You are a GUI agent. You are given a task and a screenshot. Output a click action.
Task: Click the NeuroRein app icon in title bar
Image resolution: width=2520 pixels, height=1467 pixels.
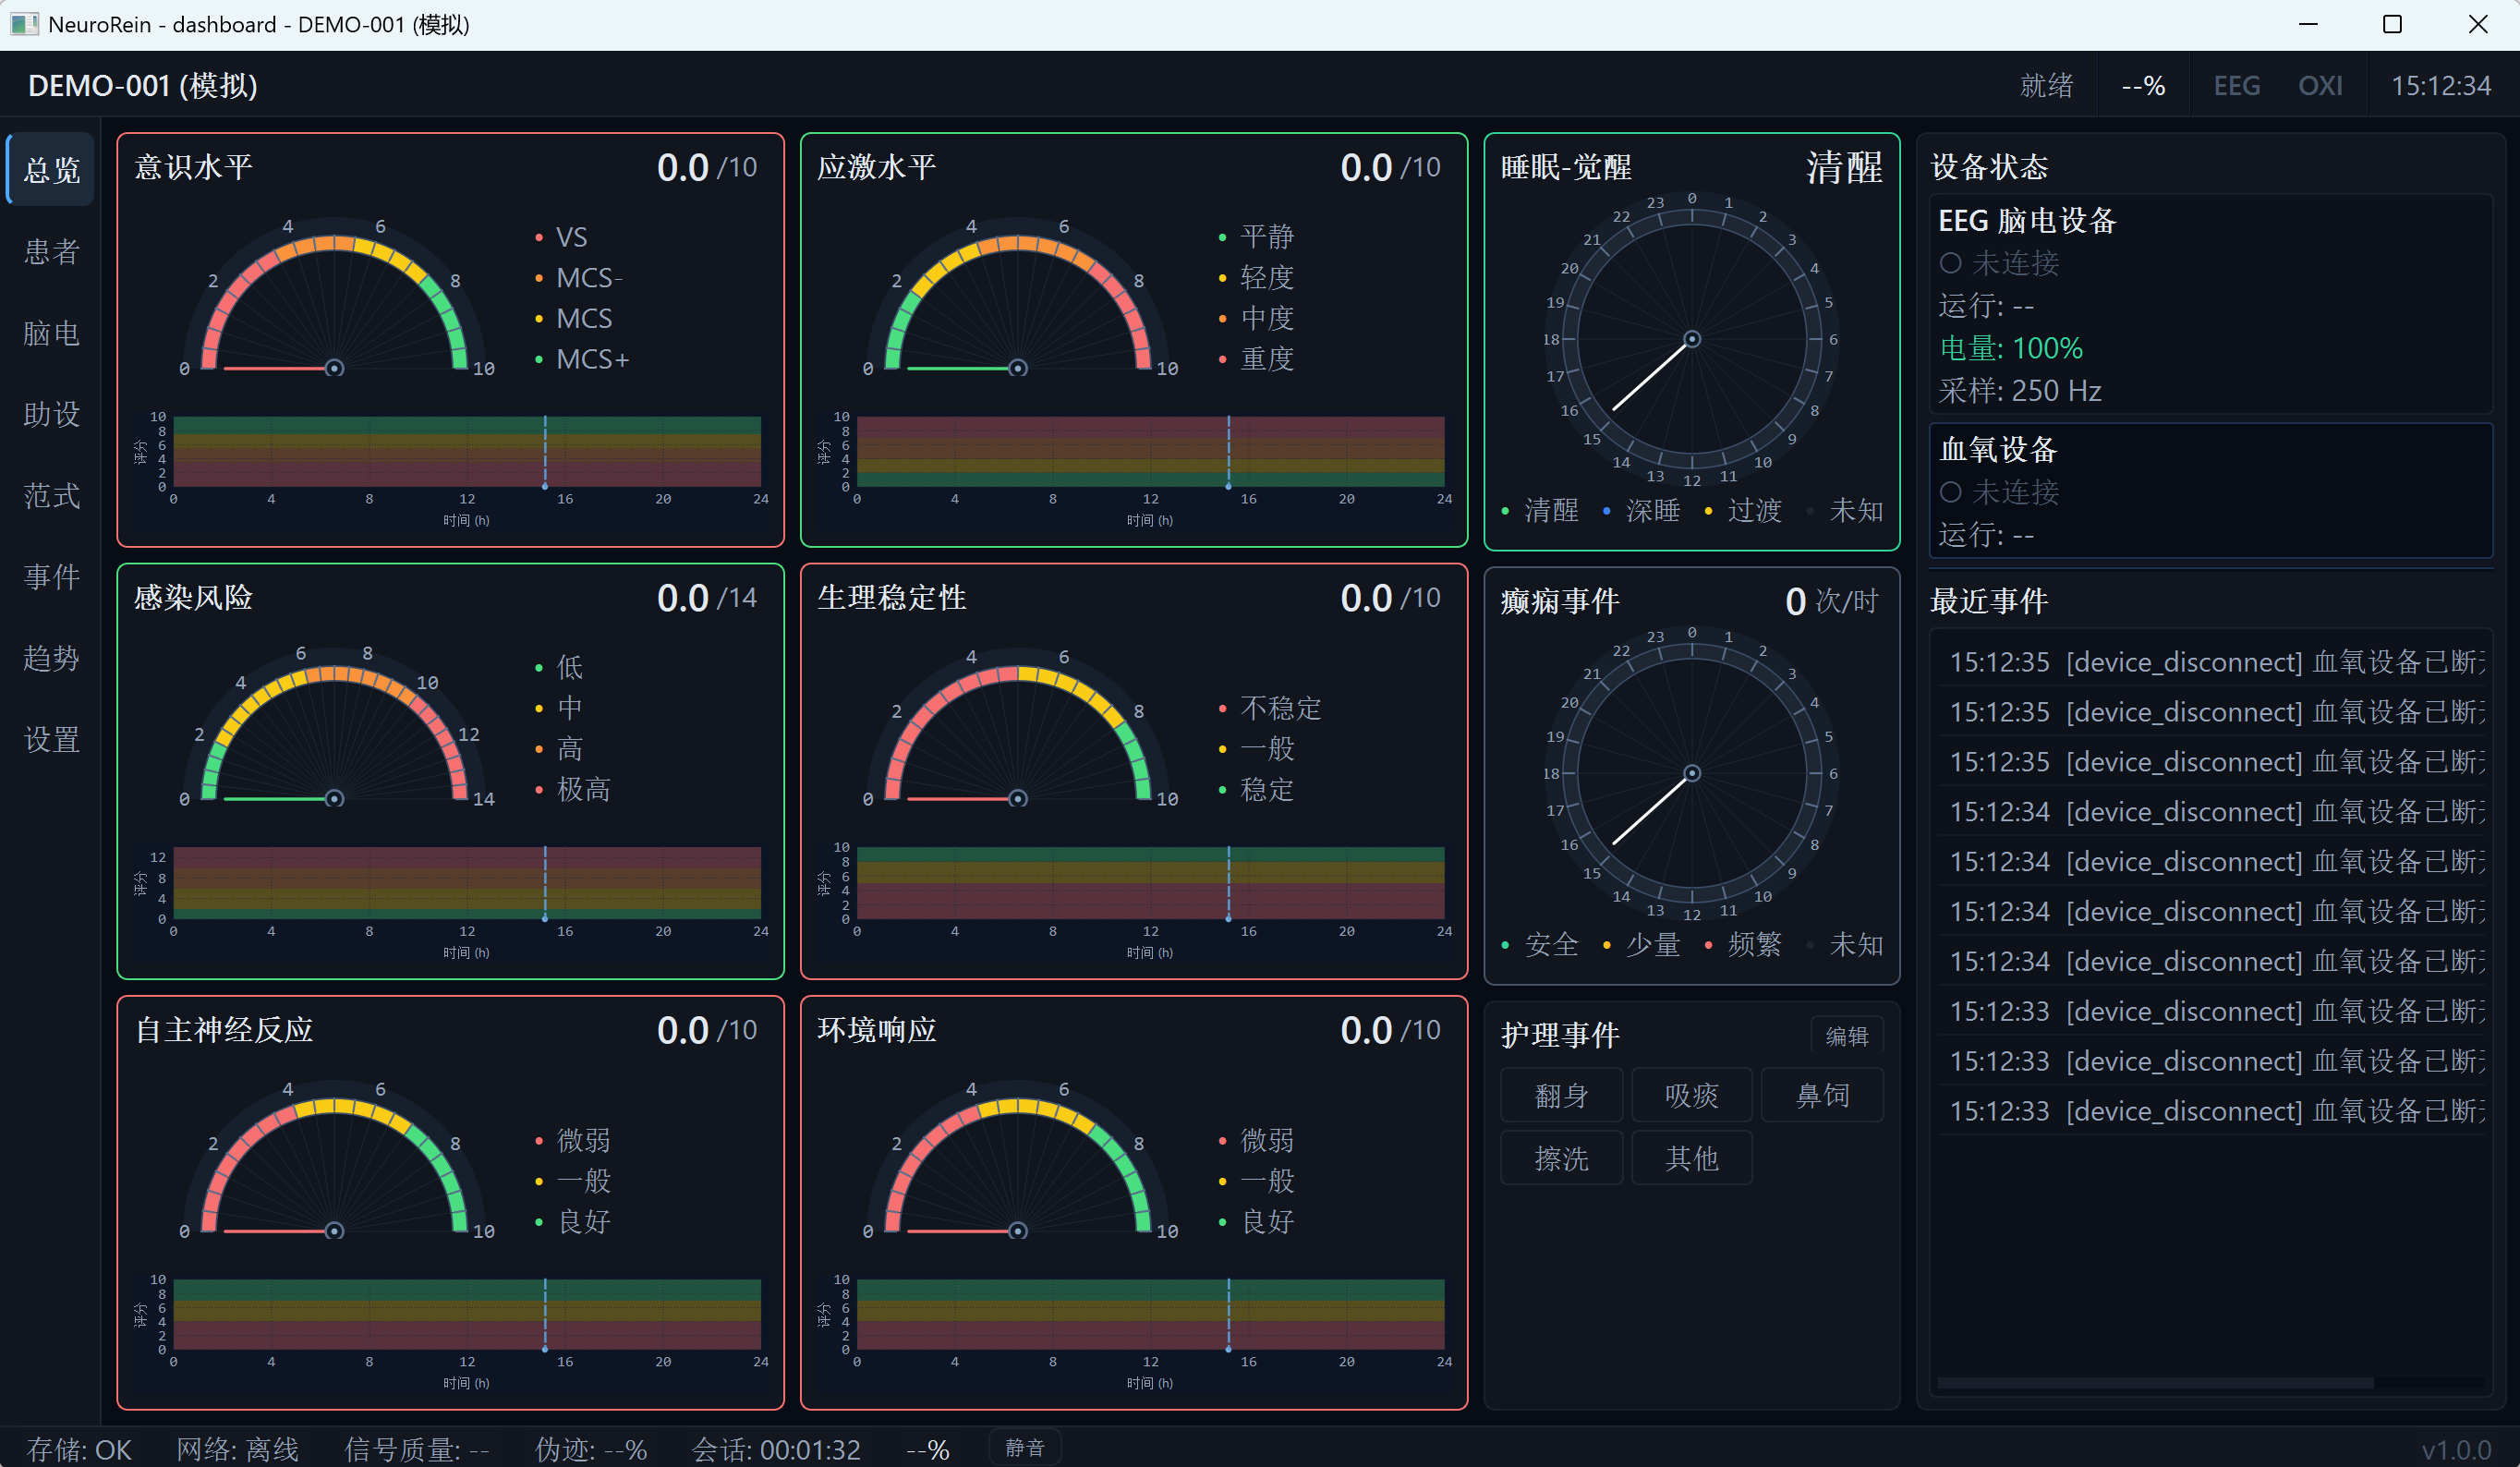coord(24,24)
